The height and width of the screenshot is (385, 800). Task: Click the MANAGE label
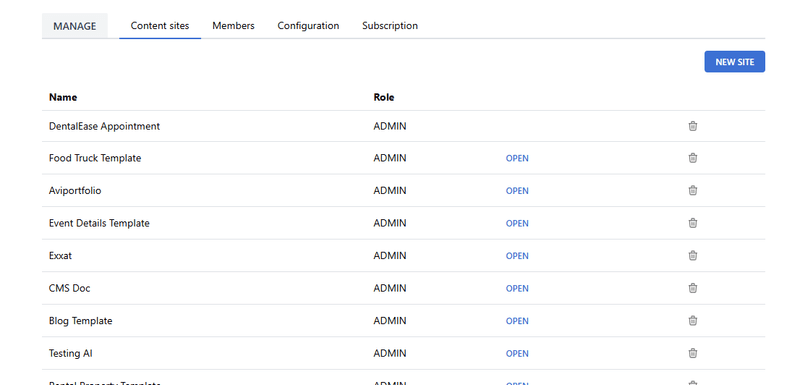pyautogui.click(x=74, y=26)
